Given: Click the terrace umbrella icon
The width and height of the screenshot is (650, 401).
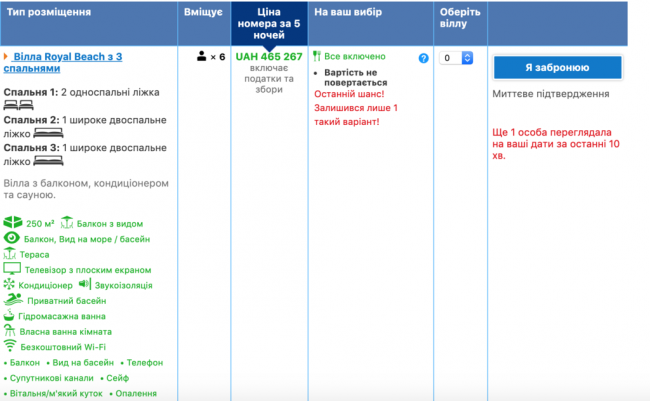Looking at the screenshot, I should tap(10, 254).
